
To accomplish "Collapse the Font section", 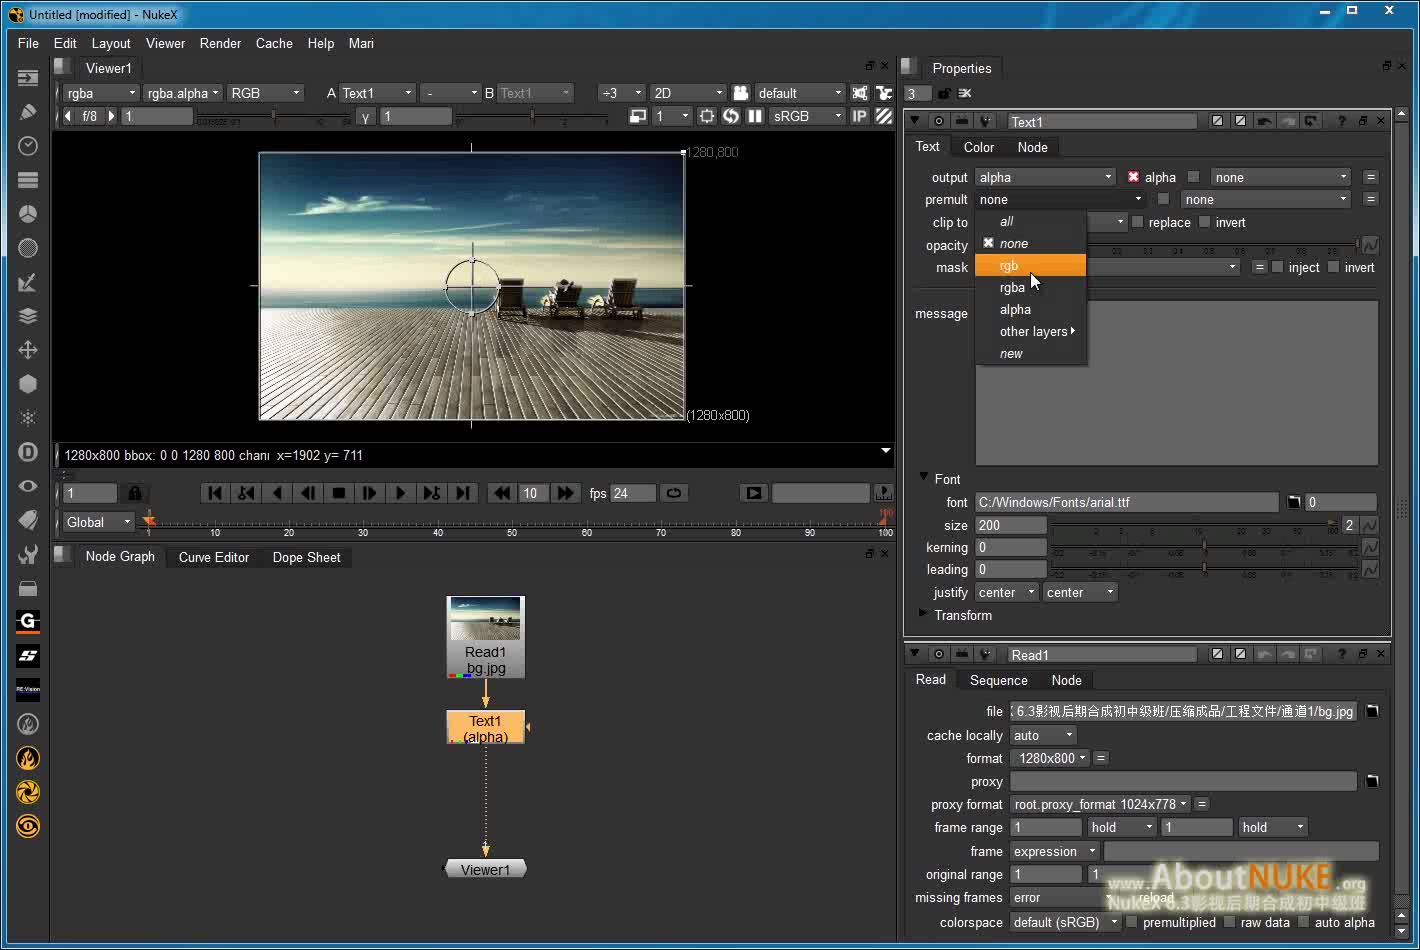I will pos(924,478).
